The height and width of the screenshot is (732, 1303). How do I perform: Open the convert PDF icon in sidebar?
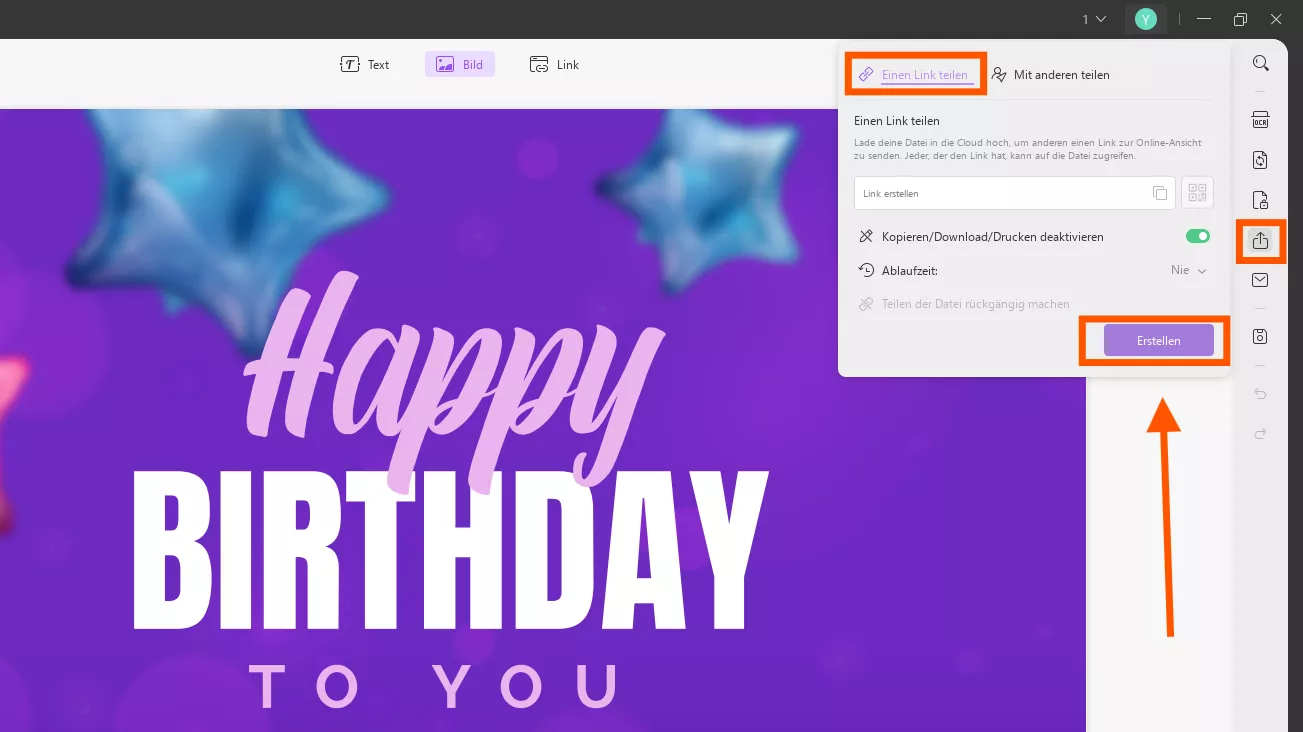click(x=1260, y=160)
